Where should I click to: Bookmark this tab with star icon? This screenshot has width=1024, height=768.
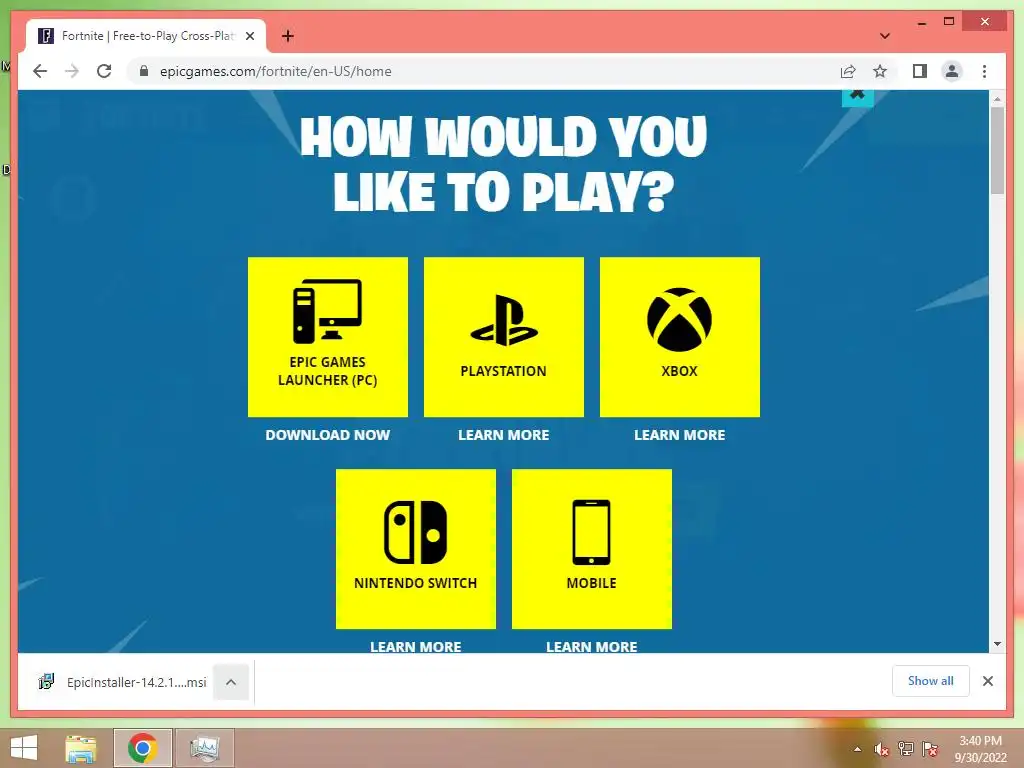[x=880, y=71]
